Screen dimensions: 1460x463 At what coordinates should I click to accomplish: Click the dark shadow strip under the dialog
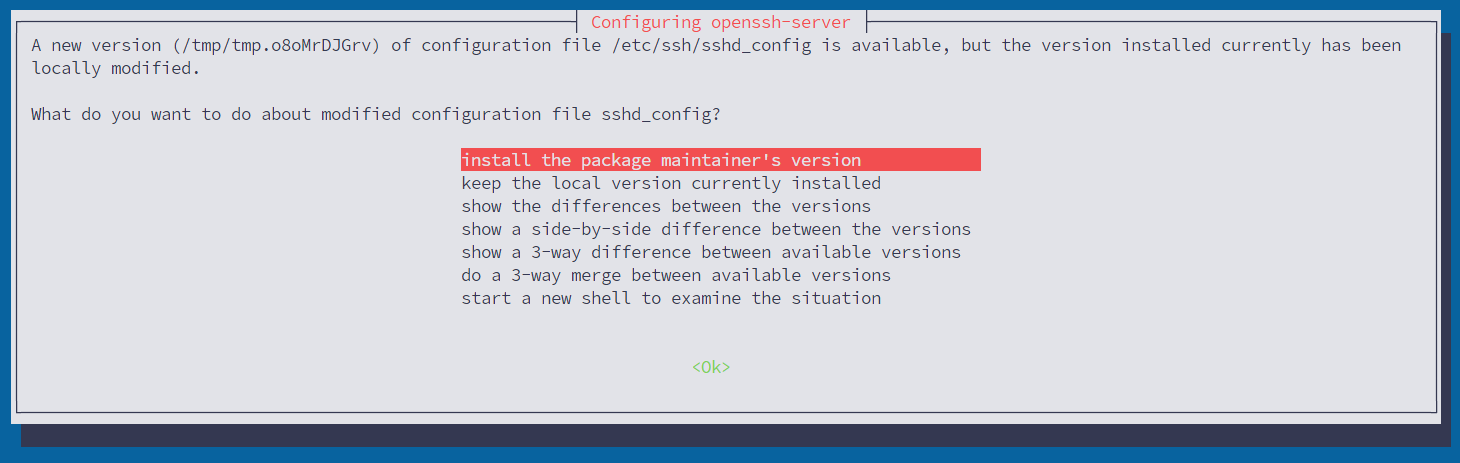pos(735,435)
